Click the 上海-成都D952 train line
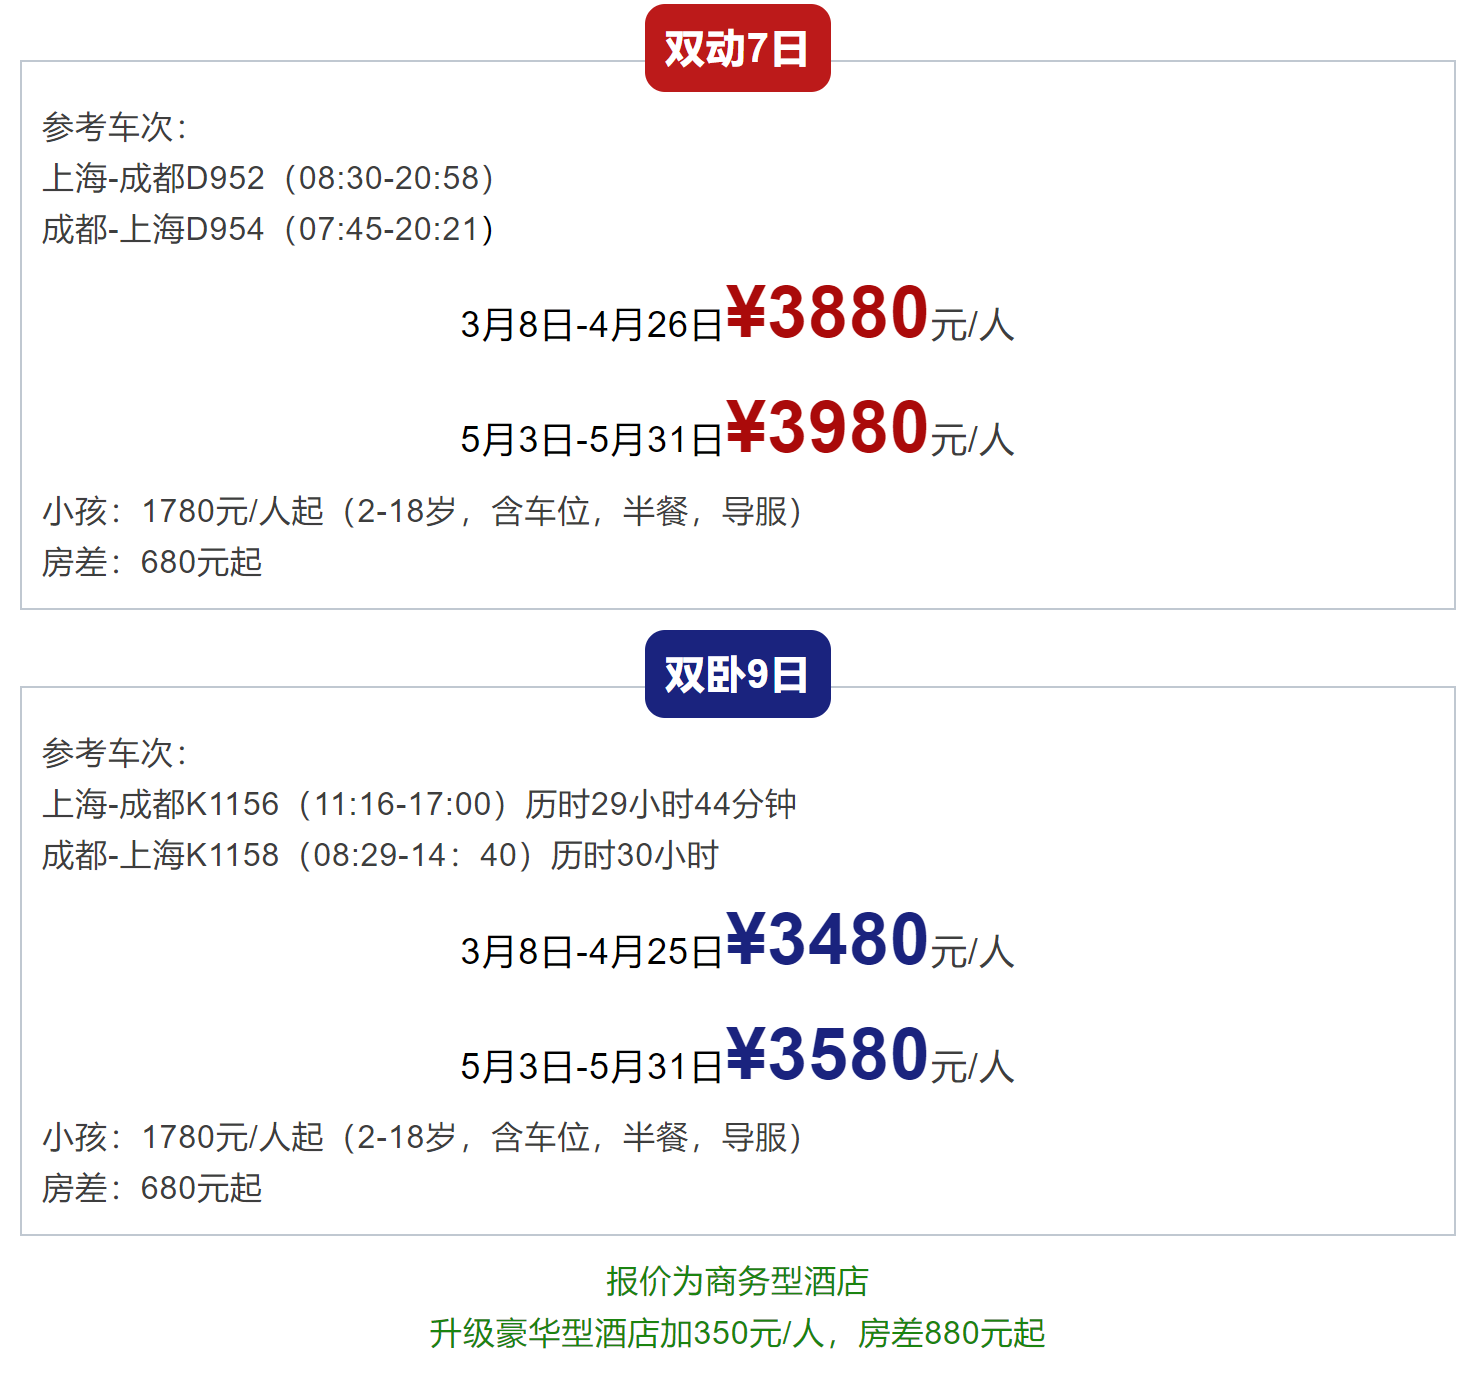The width and height of the screenshot is (1479, 1375). tap(268, 178)
